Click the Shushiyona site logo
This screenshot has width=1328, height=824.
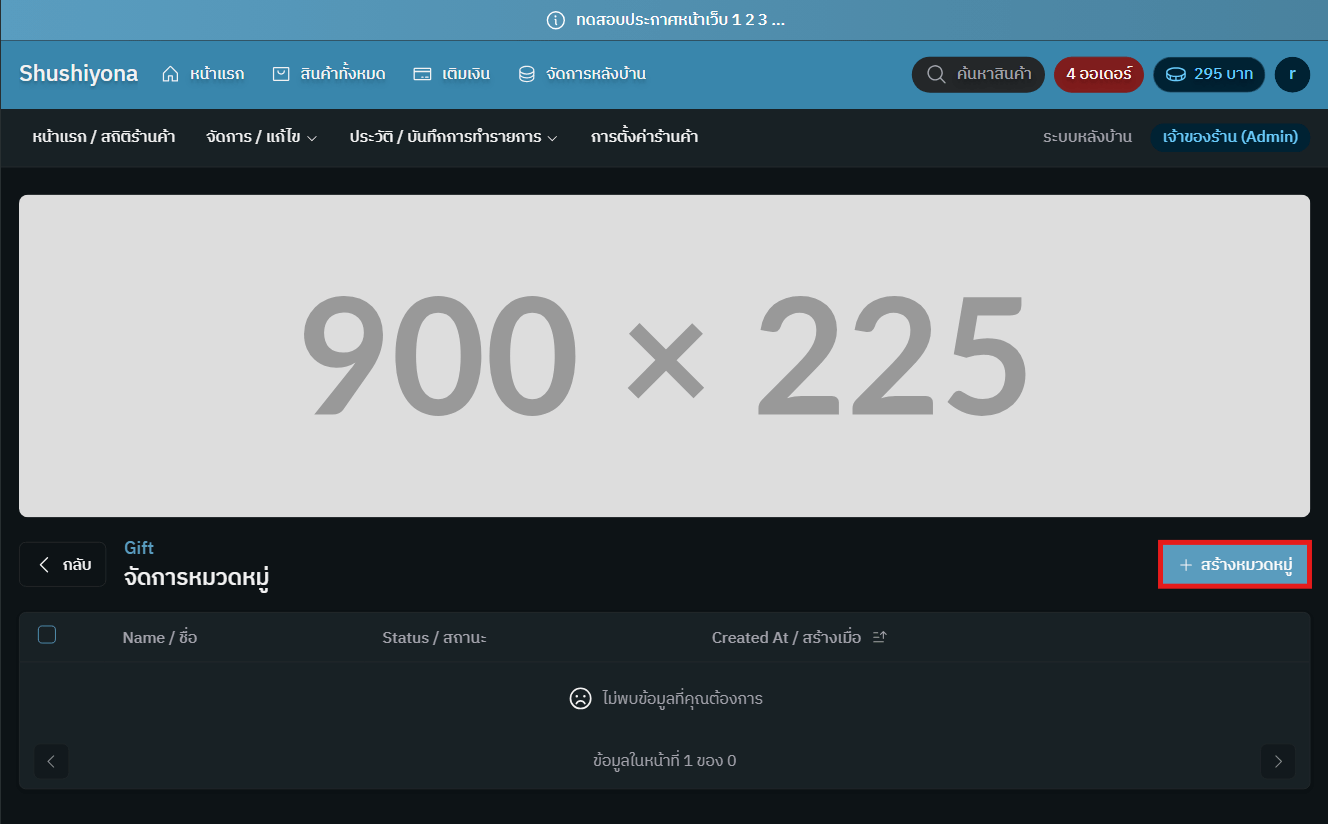point(78,74)
